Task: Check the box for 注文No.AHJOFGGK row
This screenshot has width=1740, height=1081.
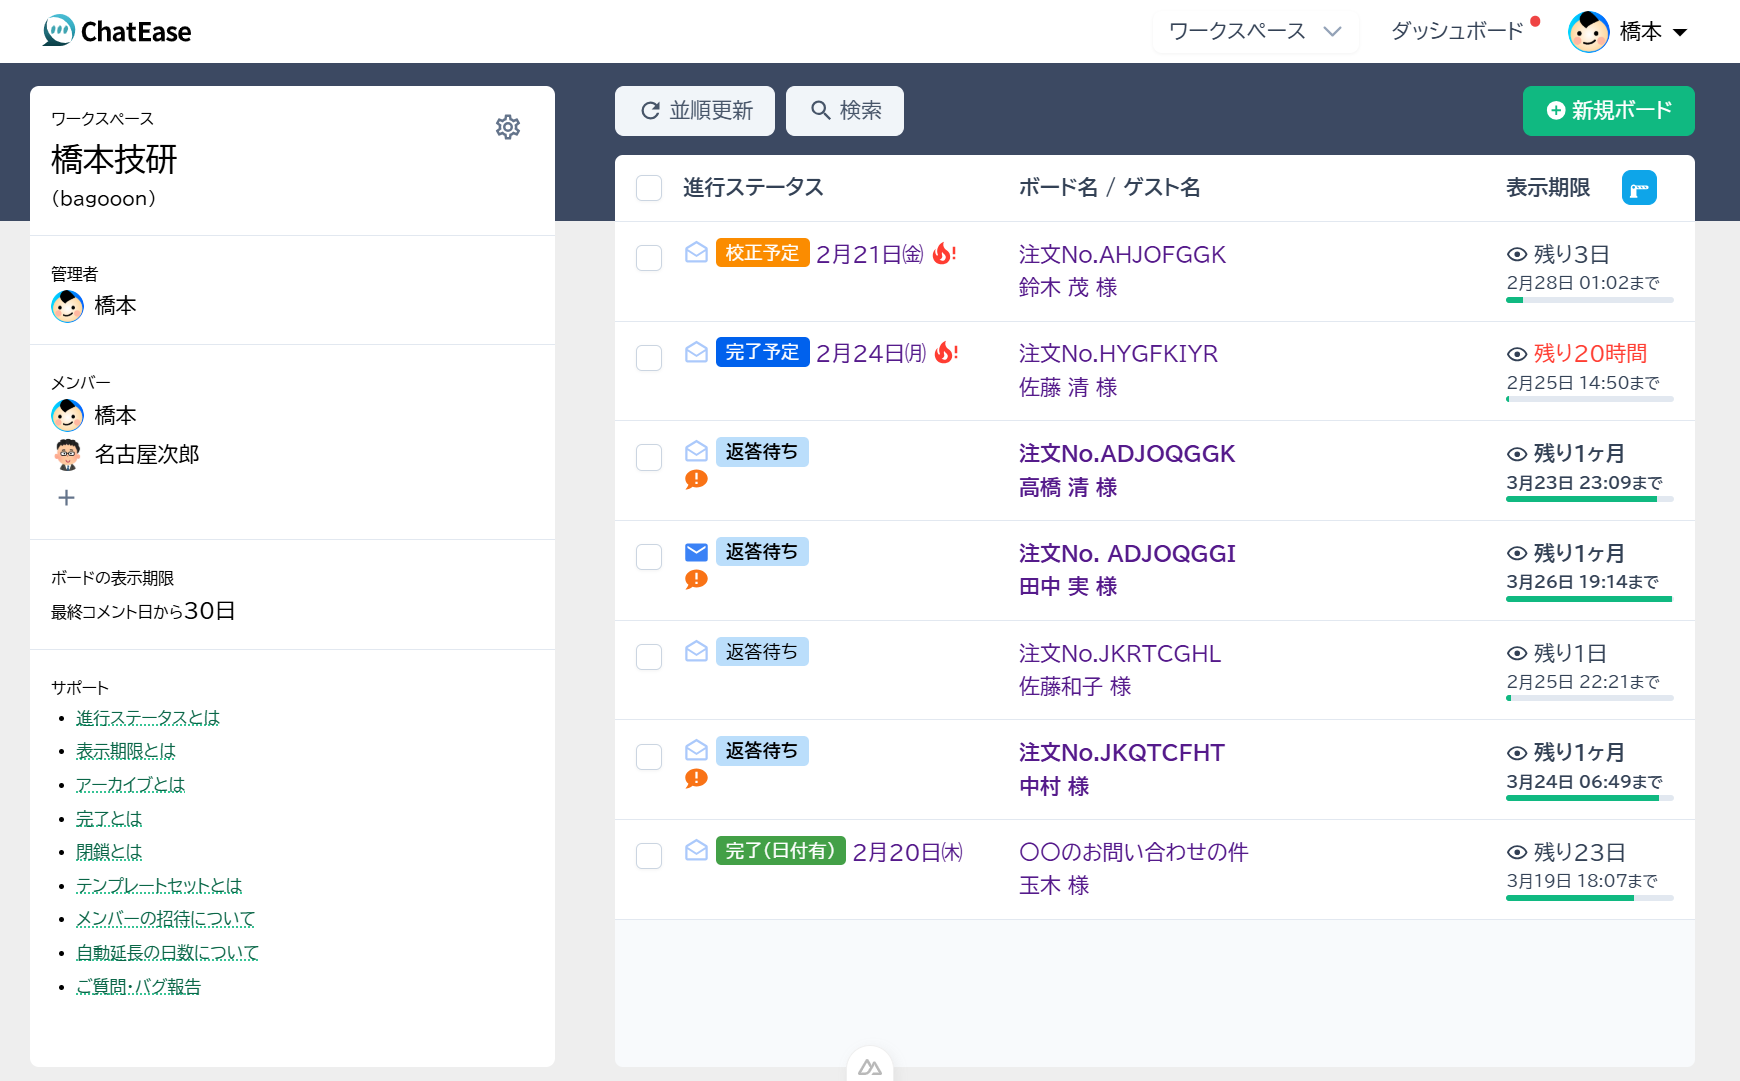Action: pyautogui.click(x=649, y=258)
